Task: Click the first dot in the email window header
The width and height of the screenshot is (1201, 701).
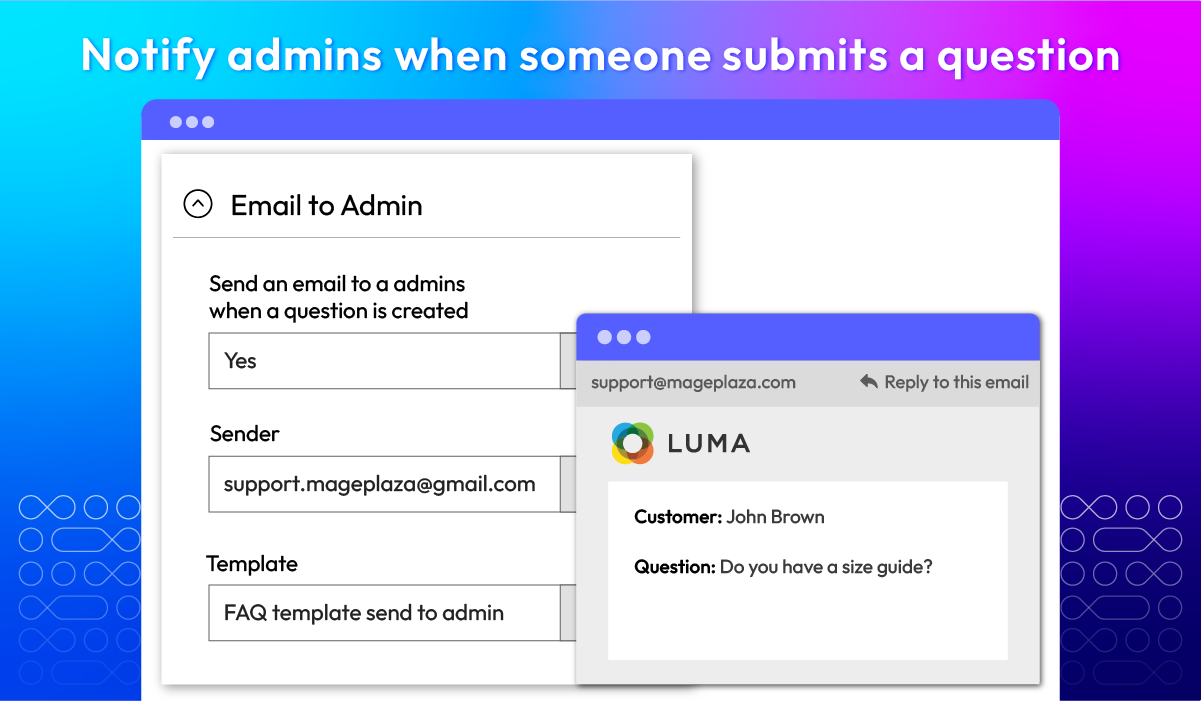Action: tap(604, 337)
